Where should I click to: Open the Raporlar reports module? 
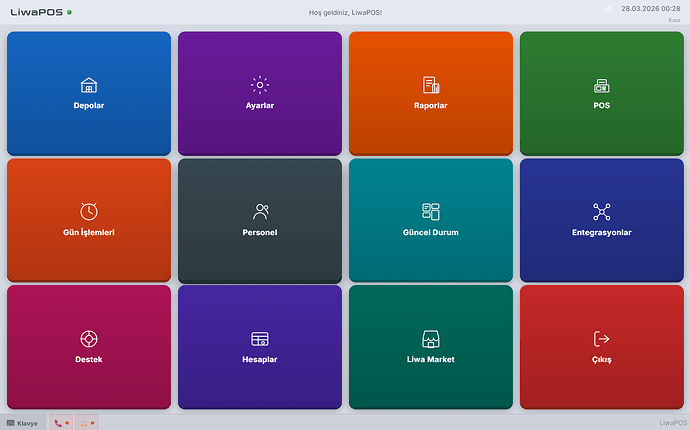(430, 93)
